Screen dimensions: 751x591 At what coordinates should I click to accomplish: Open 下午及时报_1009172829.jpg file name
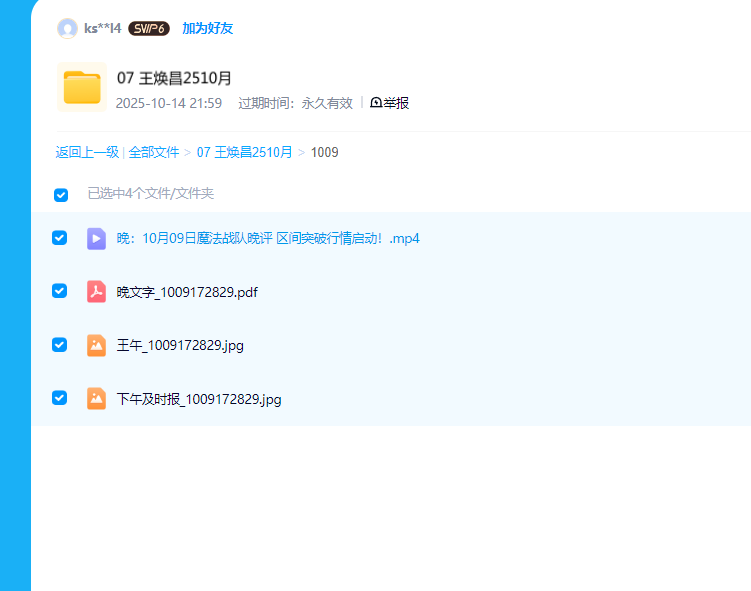[199, 399]
